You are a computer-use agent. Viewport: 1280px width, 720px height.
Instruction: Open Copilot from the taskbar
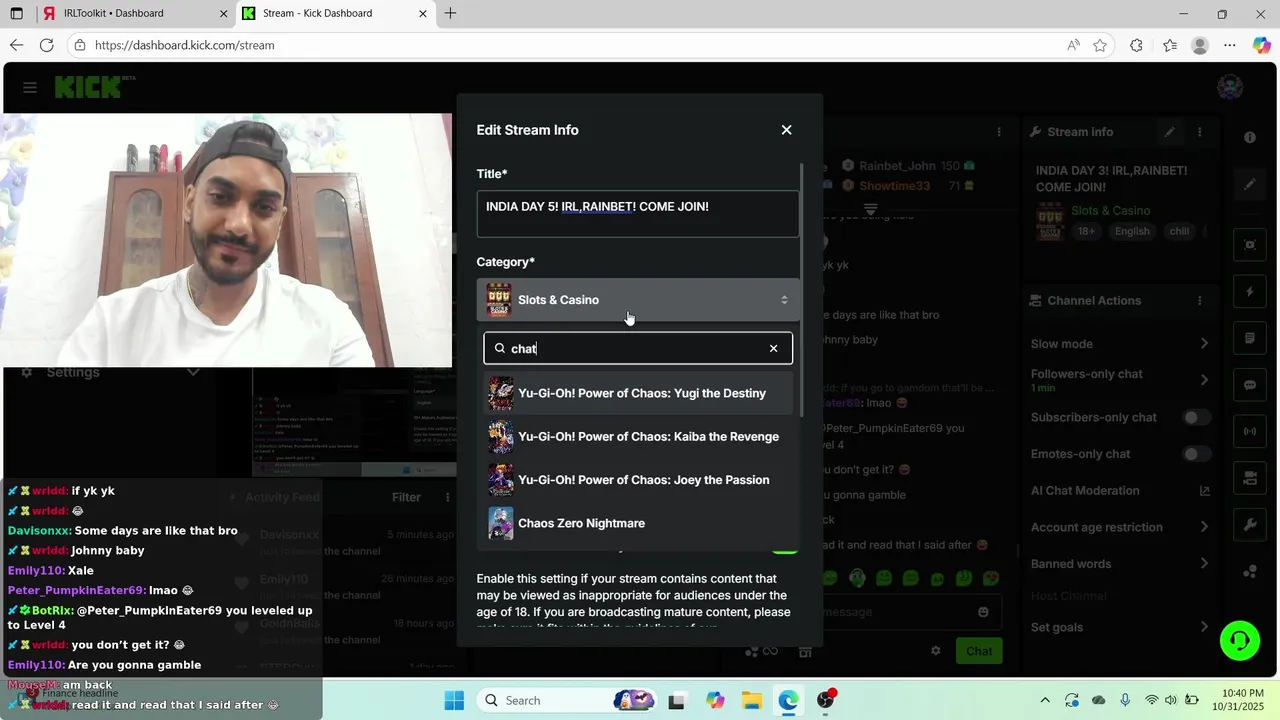click(x=714, y=700)
